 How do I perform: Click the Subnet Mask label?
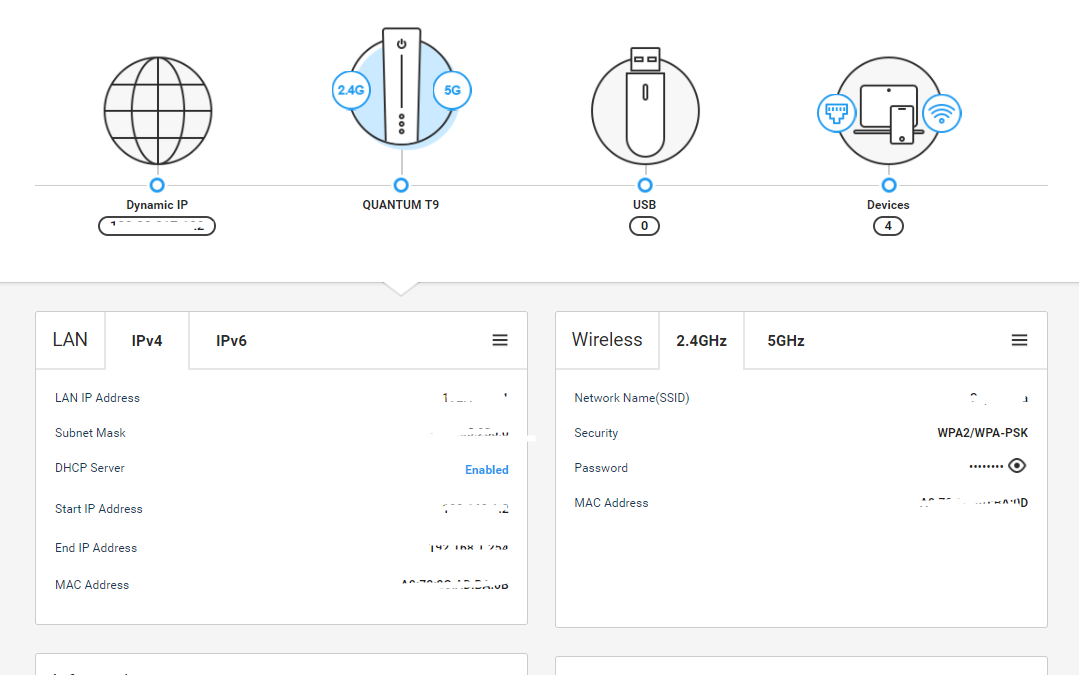tap(90, 433)
